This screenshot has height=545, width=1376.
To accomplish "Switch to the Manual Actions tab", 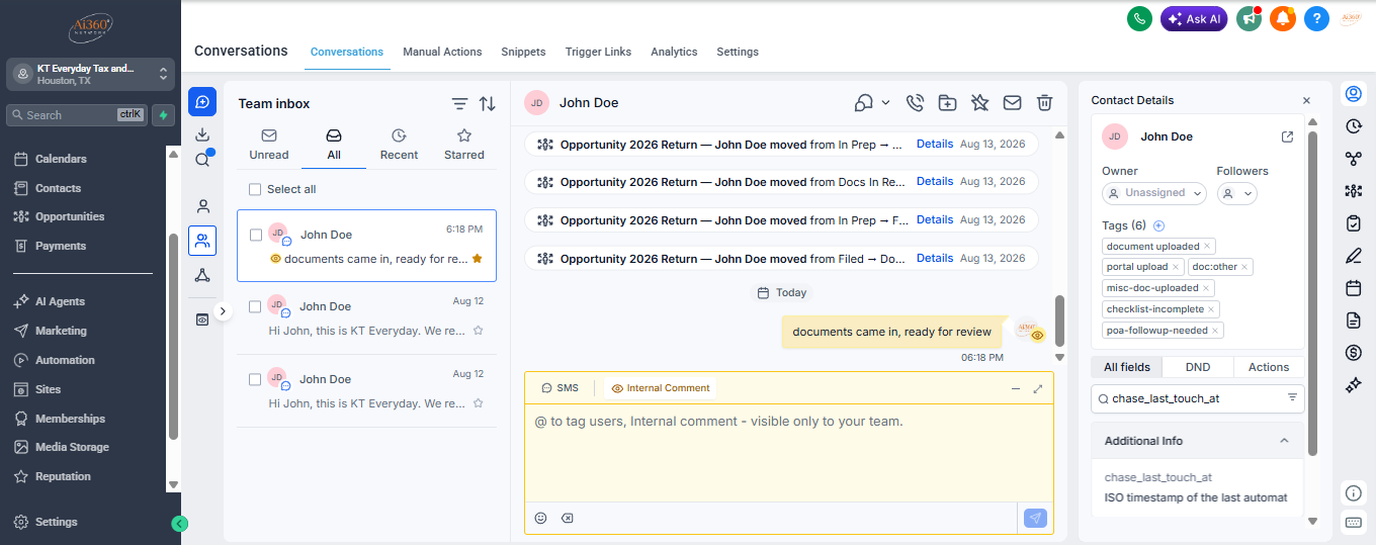I will [442, 52].
